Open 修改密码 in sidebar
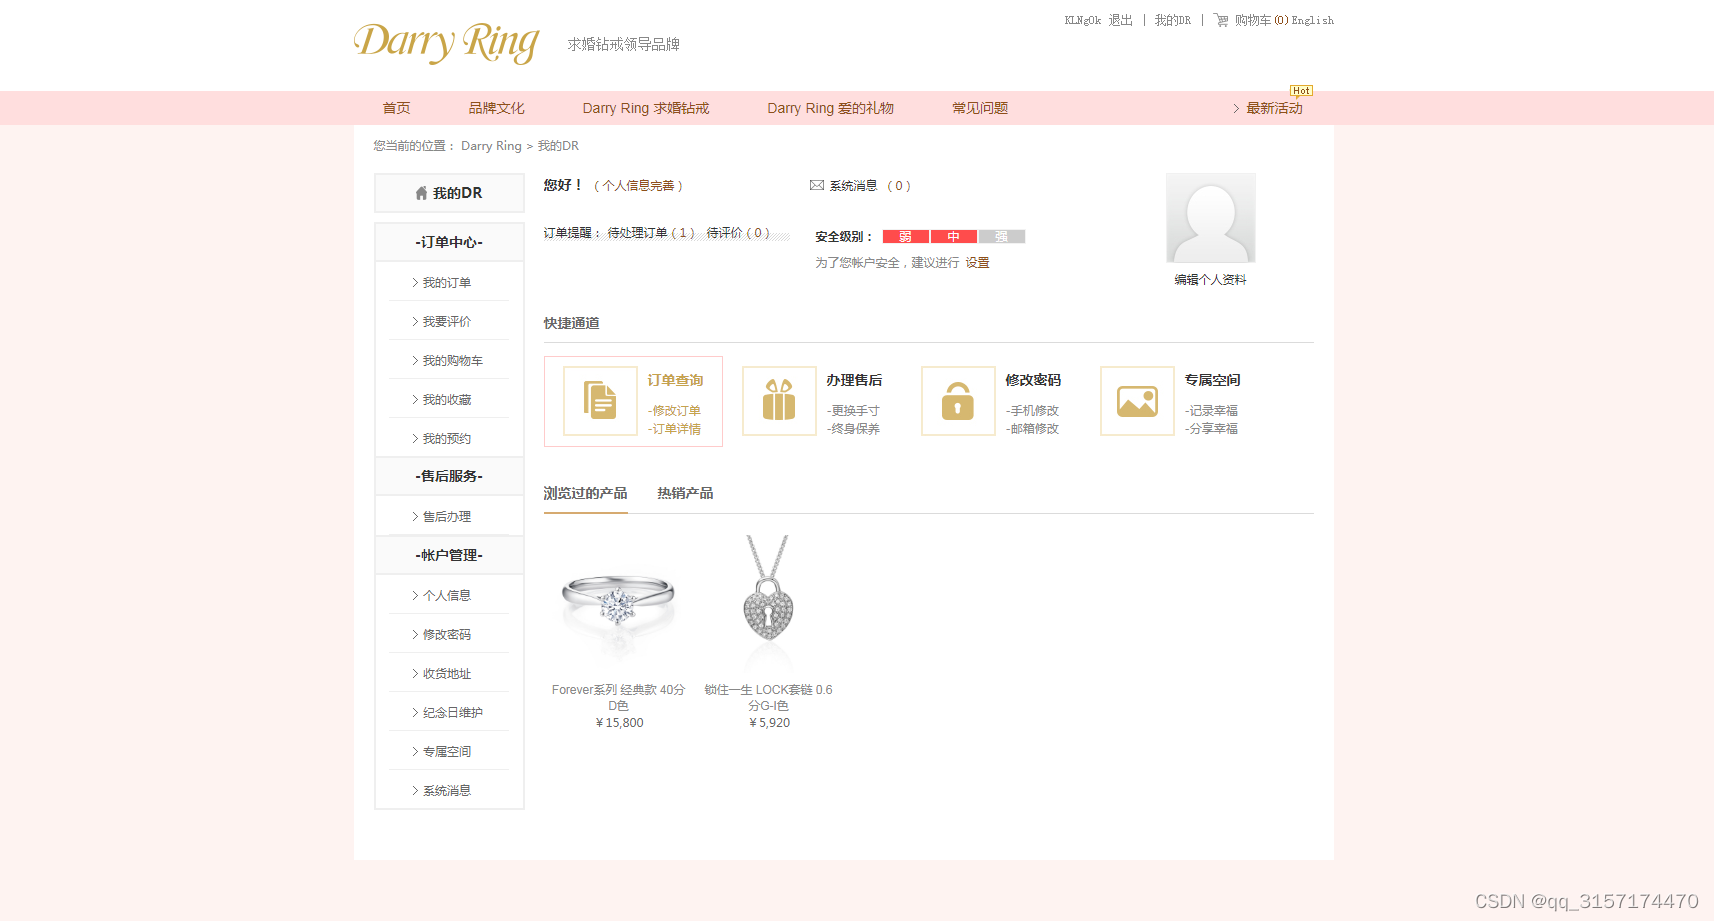This screenshot has height=921, width=1714. [x=446, y=635]
